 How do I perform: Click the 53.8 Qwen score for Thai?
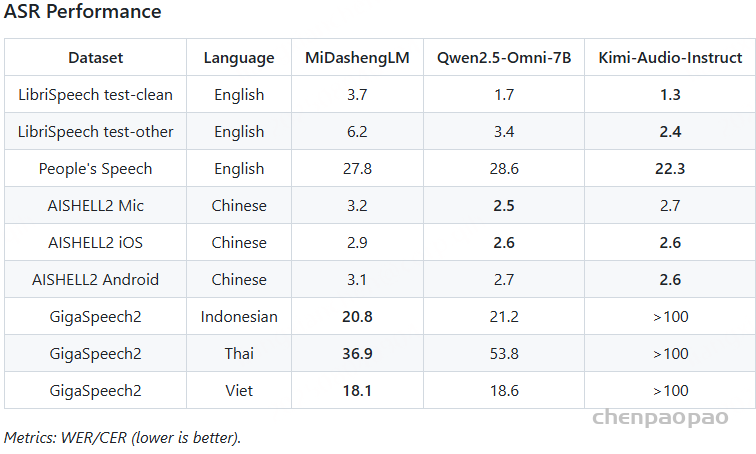504,354
